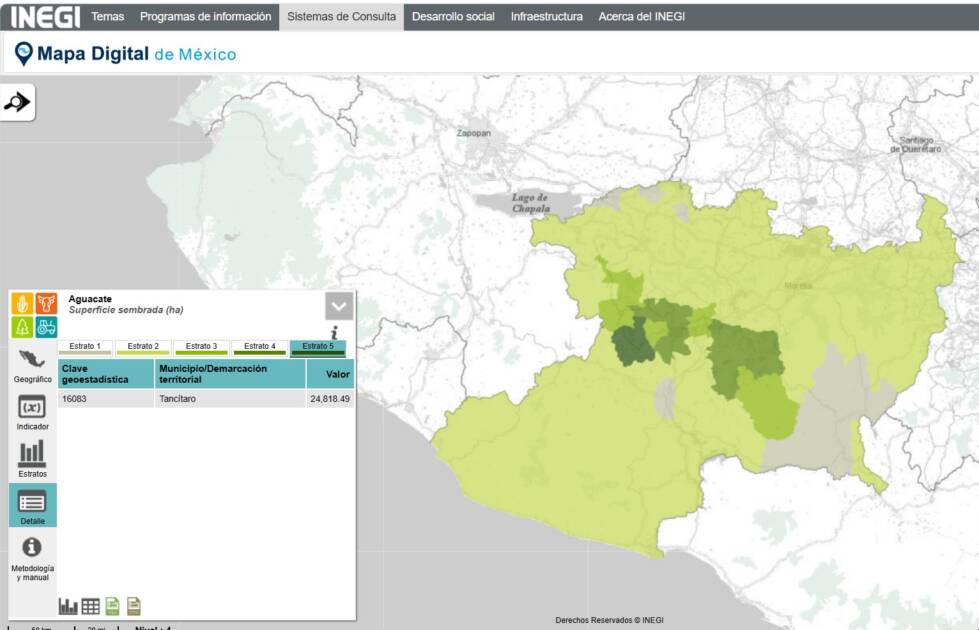This screenshot has width=979, height=630.
Task: Click the Tancítaro row in table
Action: 206,398
